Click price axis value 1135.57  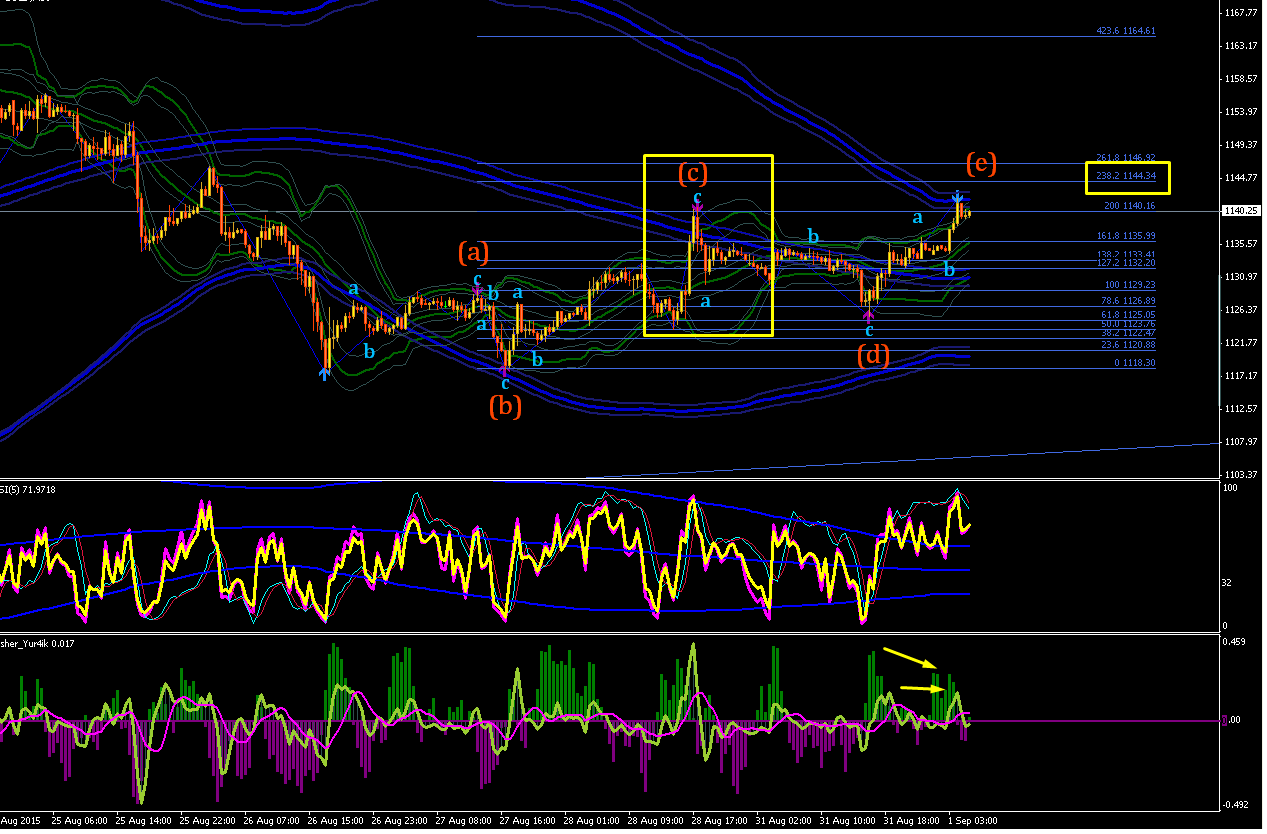[x=1242, y=244]
